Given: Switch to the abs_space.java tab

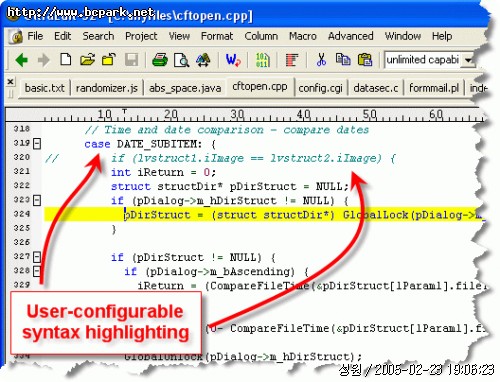Looking at the screenshot, I should 185,88.
